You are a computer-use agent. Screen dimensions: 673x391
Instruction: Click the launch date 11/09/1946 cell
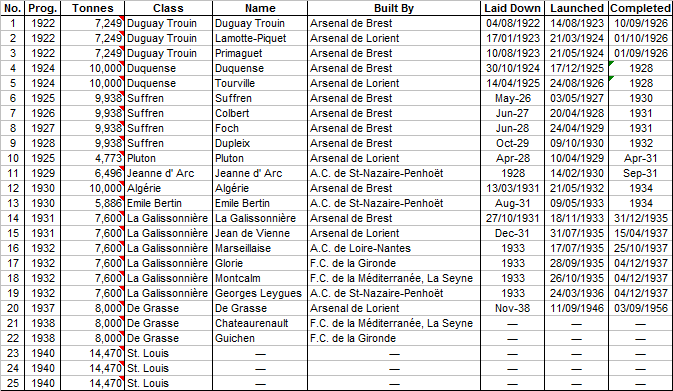(576, 308)
